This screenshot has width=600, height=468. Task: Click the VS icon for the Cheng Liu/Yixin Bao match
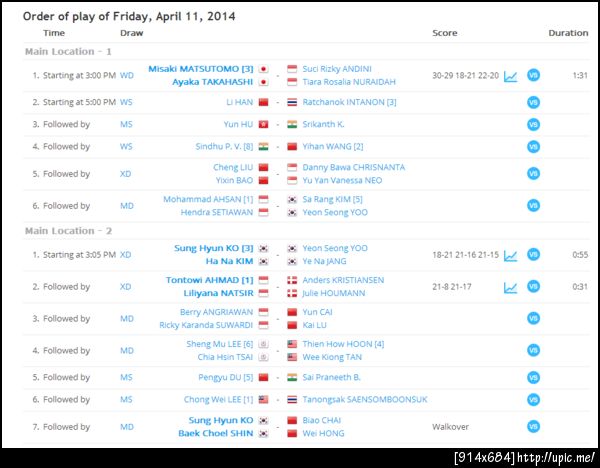click(533, 174)
